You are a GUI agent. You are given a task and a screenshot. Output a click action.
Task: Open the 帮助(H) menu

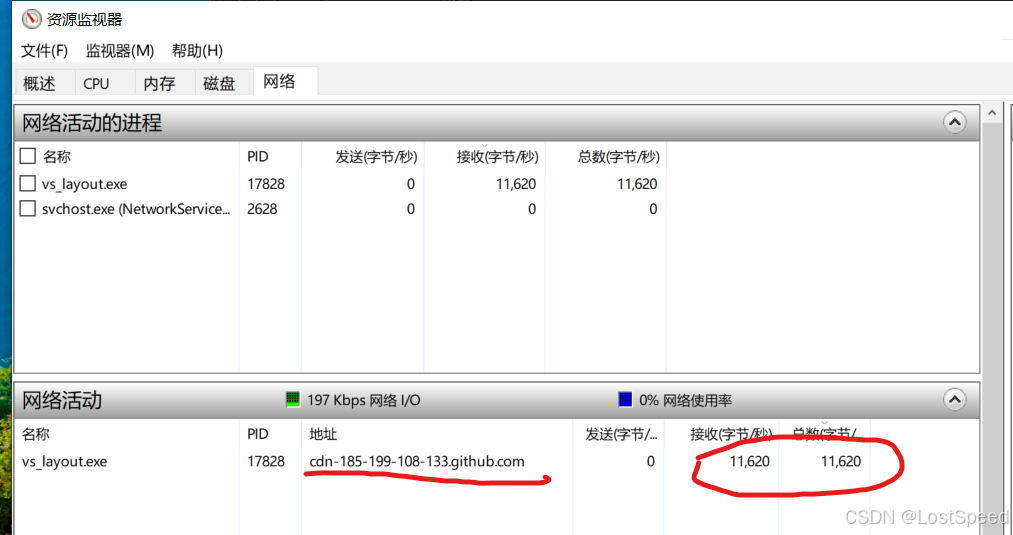tap(197, 50)
